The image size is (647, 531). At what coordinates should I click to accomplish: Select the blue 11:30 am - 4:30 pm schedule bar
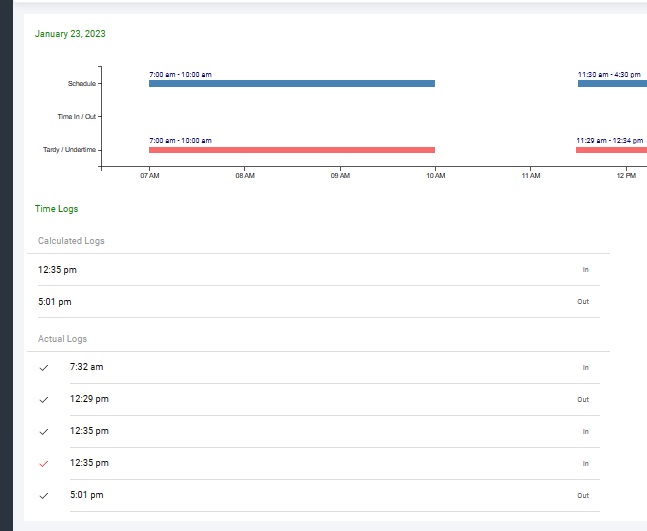[612, 84]
